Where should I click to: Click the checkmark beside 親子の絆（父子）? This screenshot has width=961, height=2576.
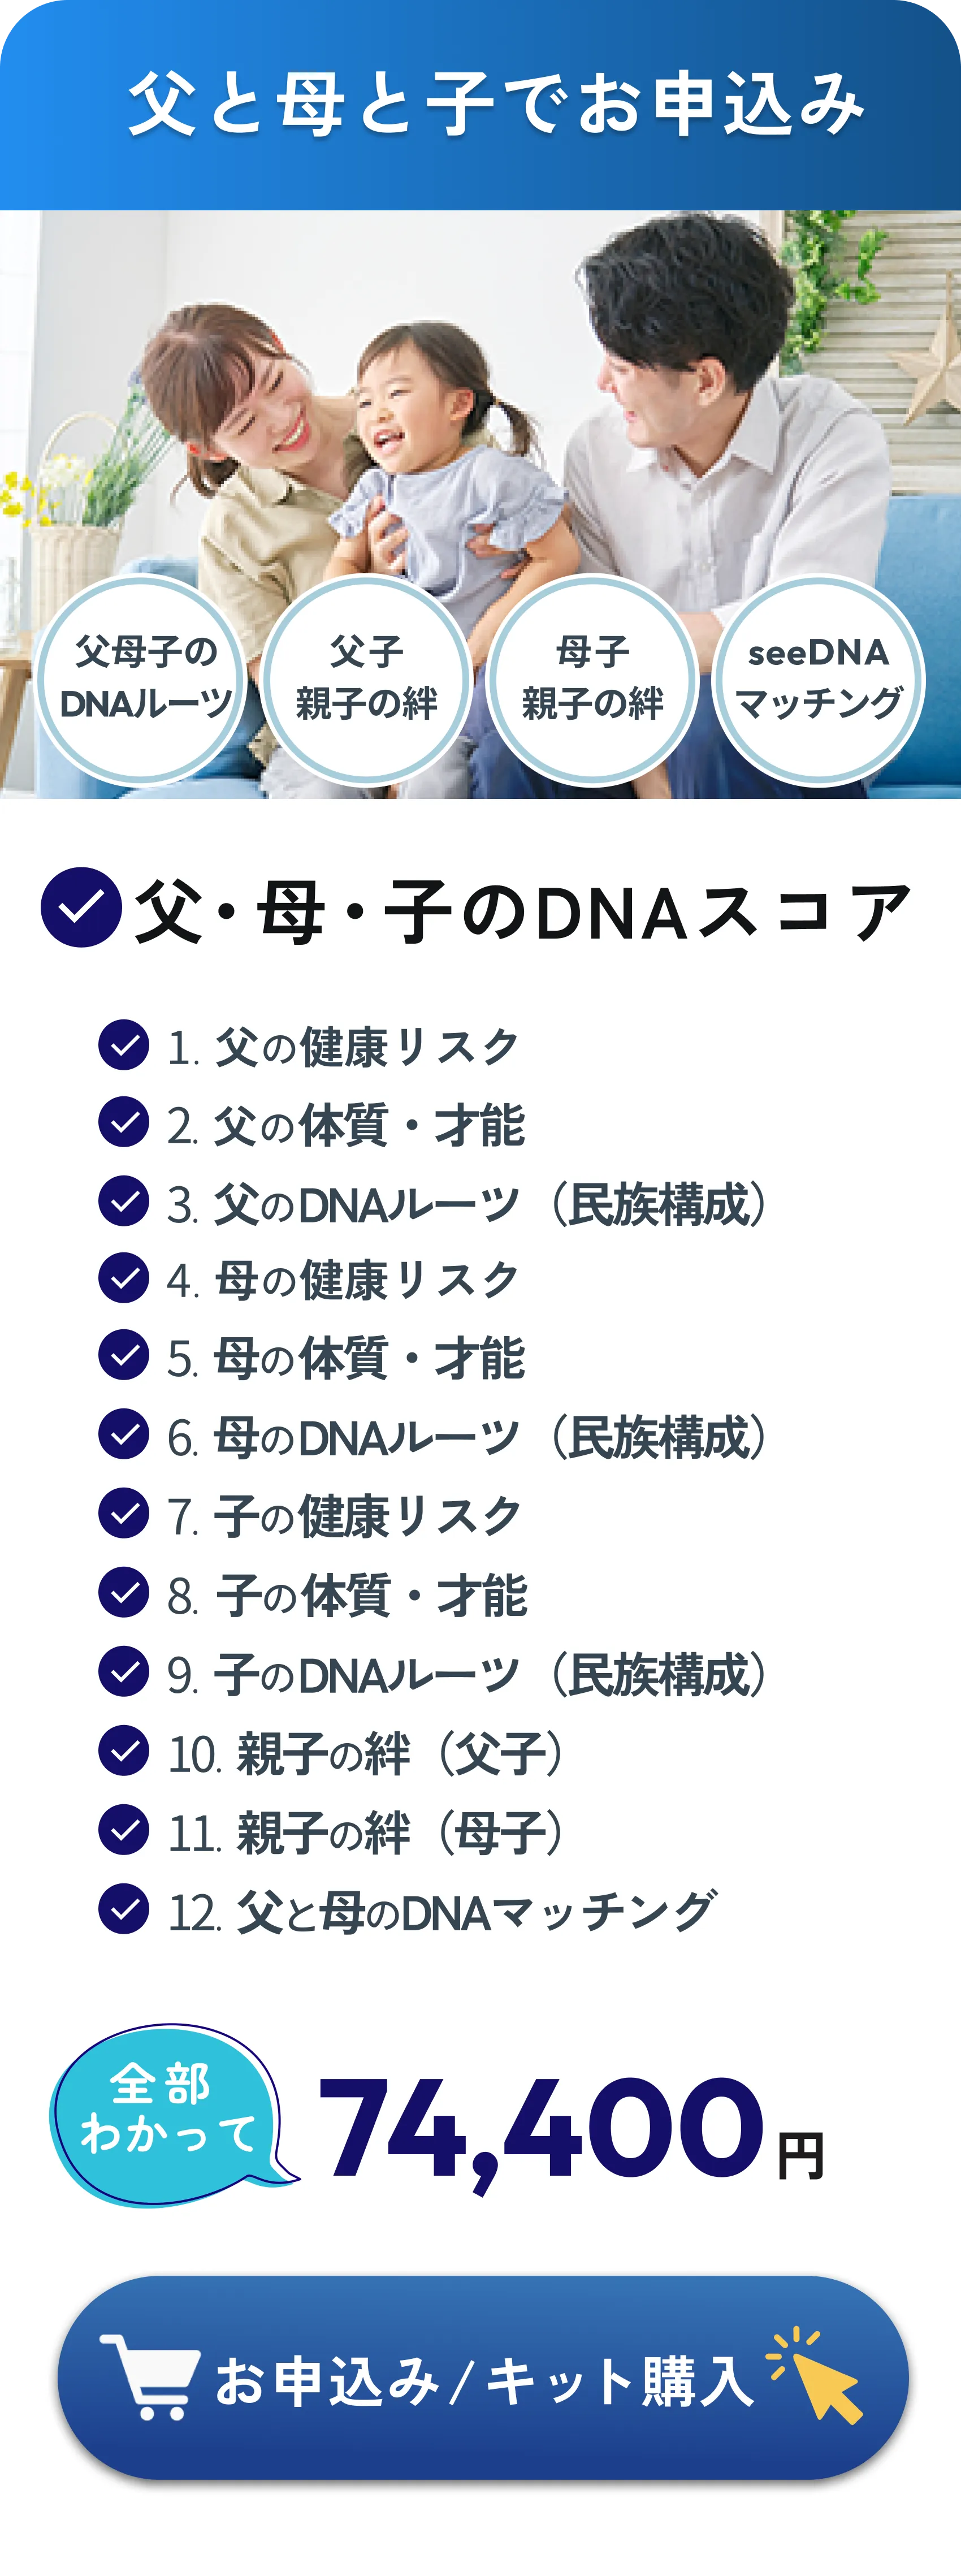124,1750
